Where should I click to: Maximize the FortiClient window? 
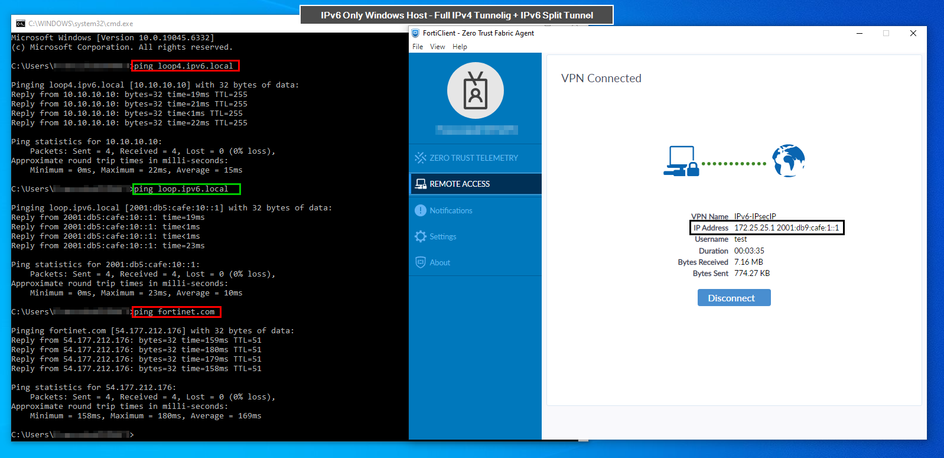tap(886, 33)
